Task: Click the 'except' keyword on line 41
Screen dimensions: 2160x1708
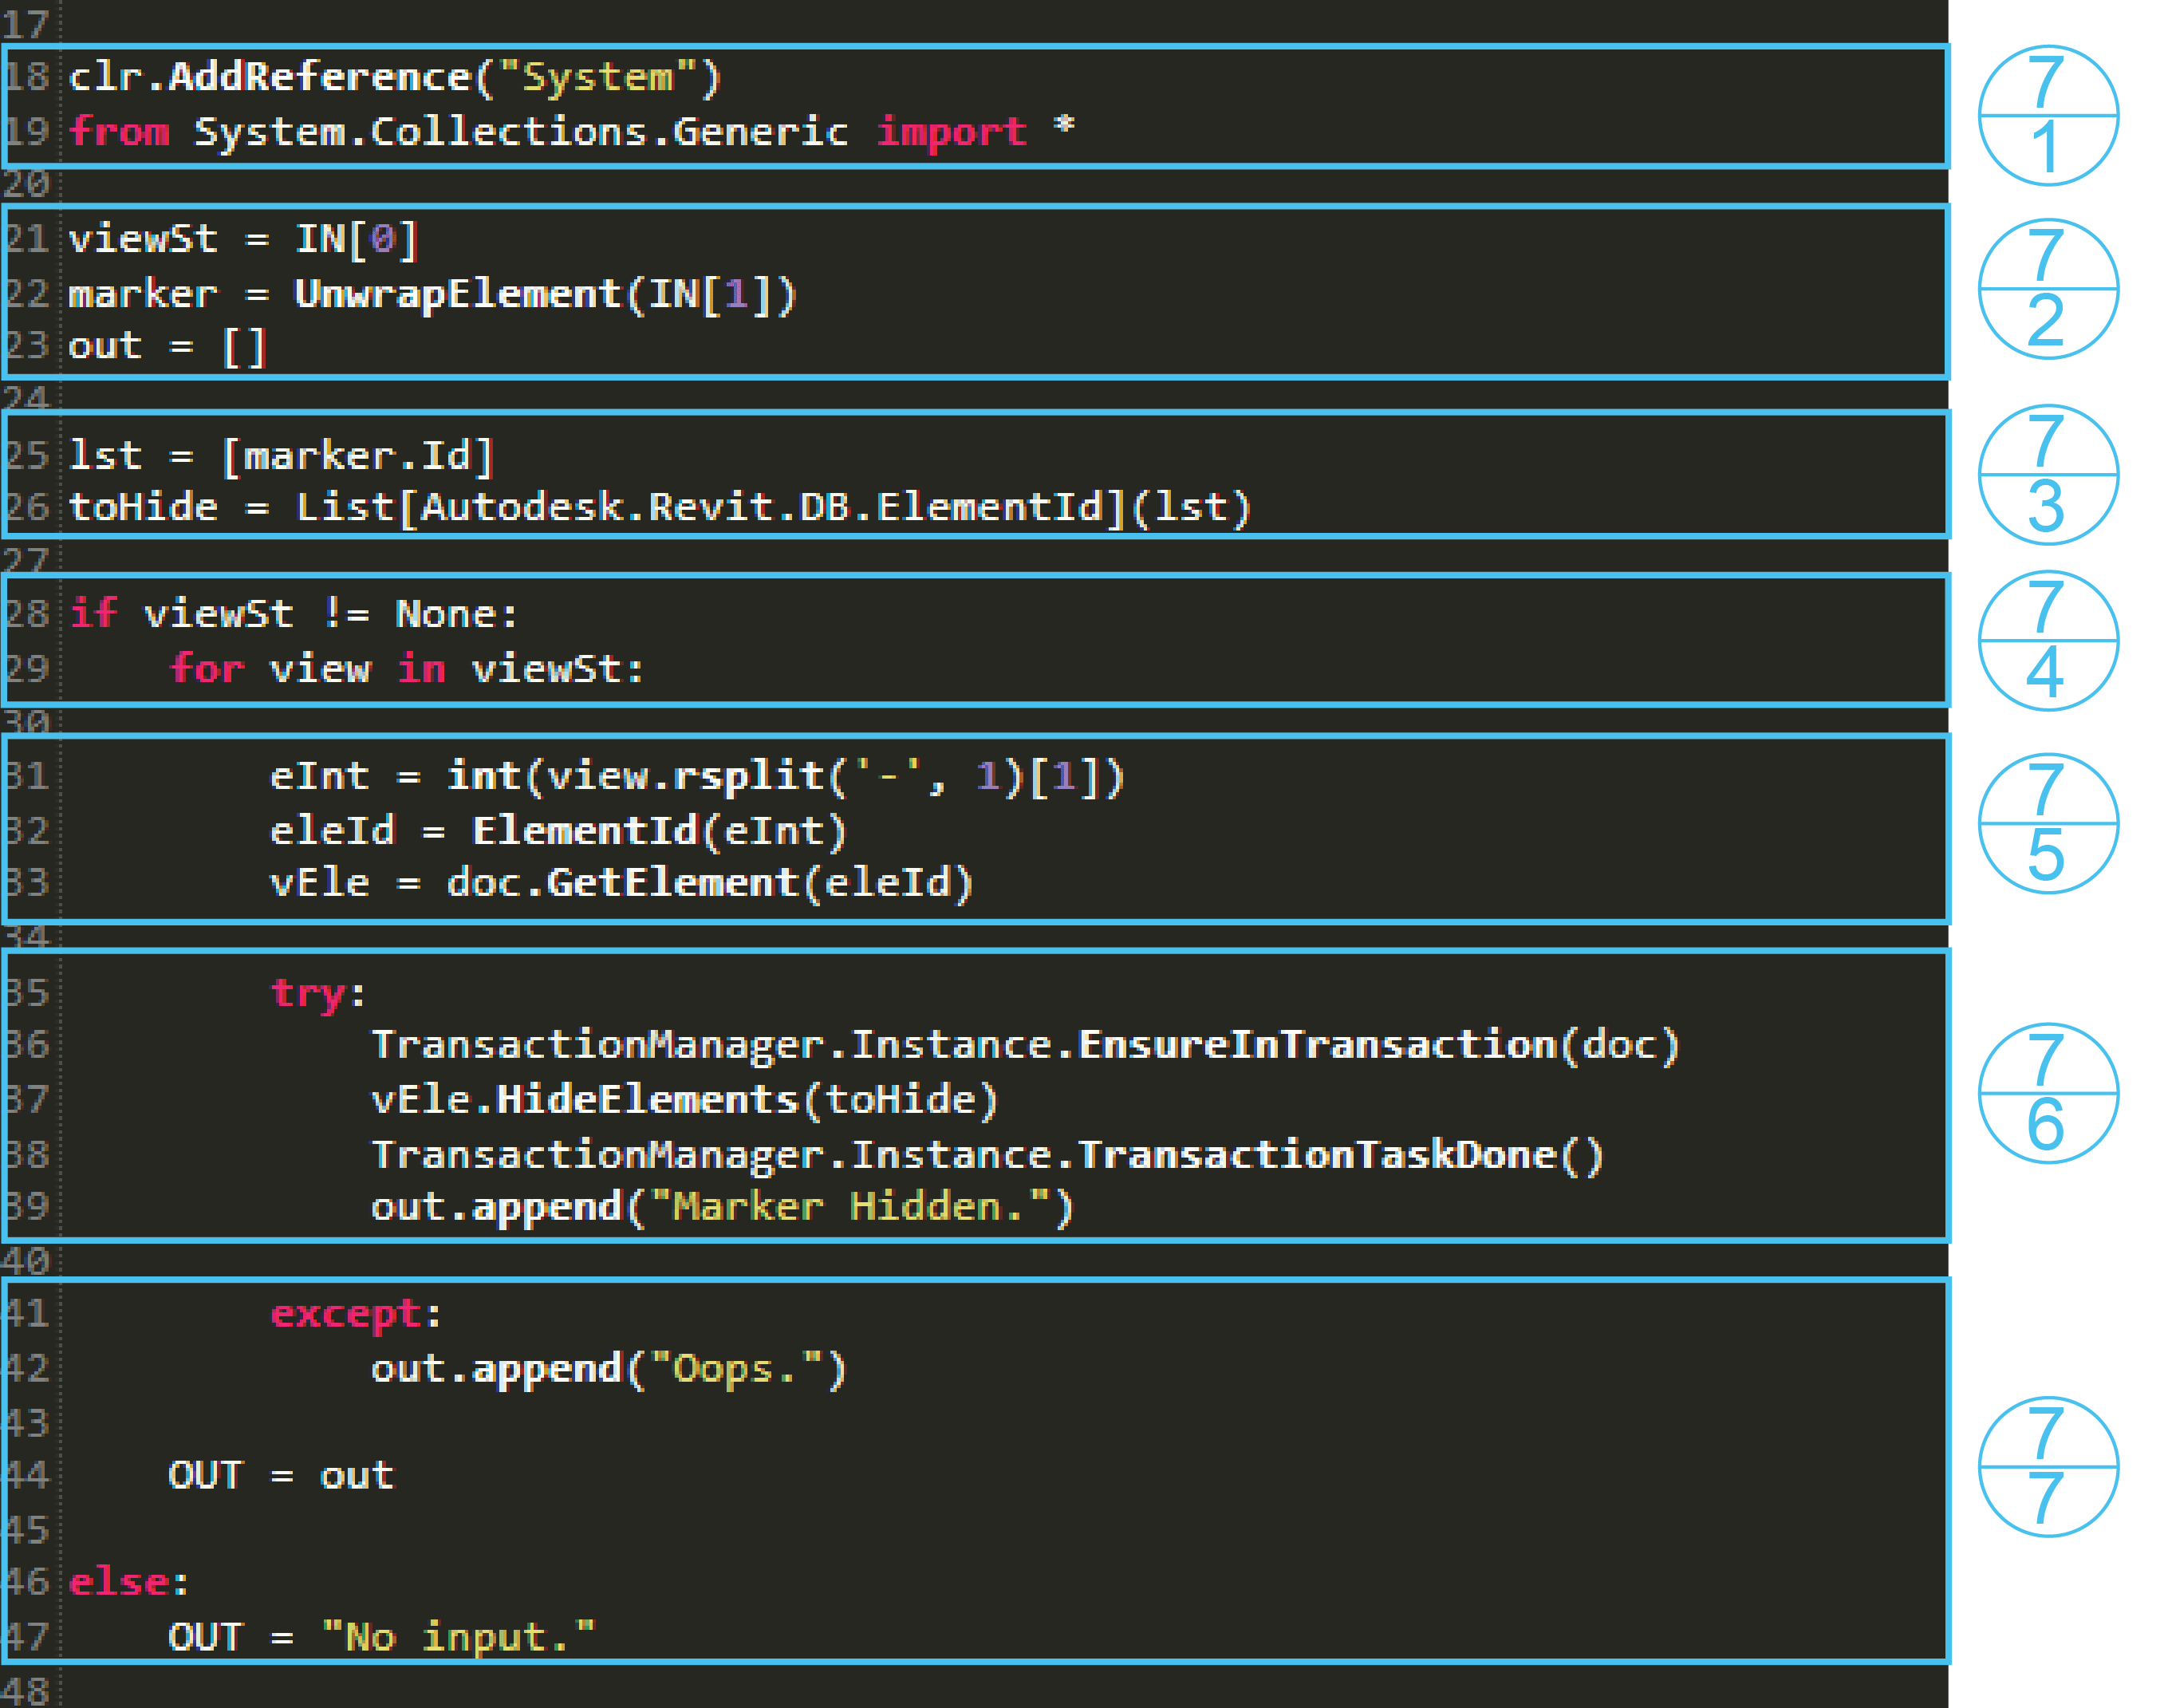Action: [x=345, y=1313]
